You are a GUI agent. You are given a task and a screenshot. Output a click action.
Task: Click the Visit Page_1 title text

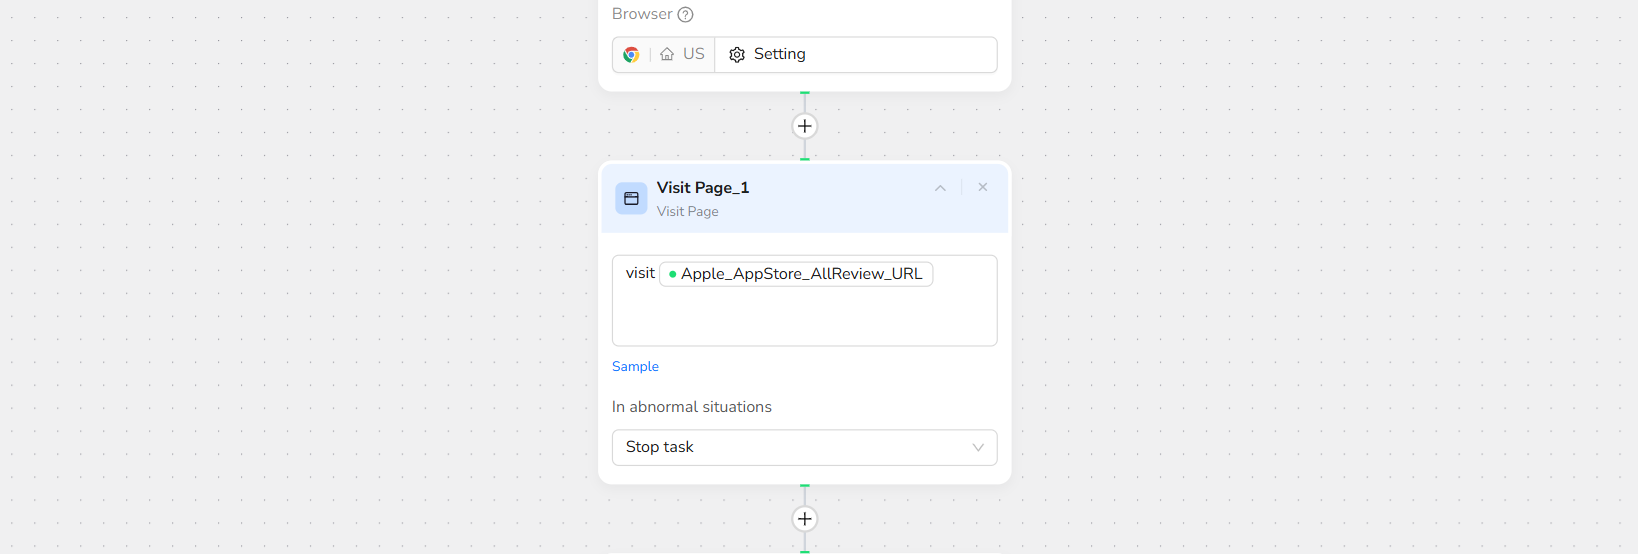tap(703, 188)
